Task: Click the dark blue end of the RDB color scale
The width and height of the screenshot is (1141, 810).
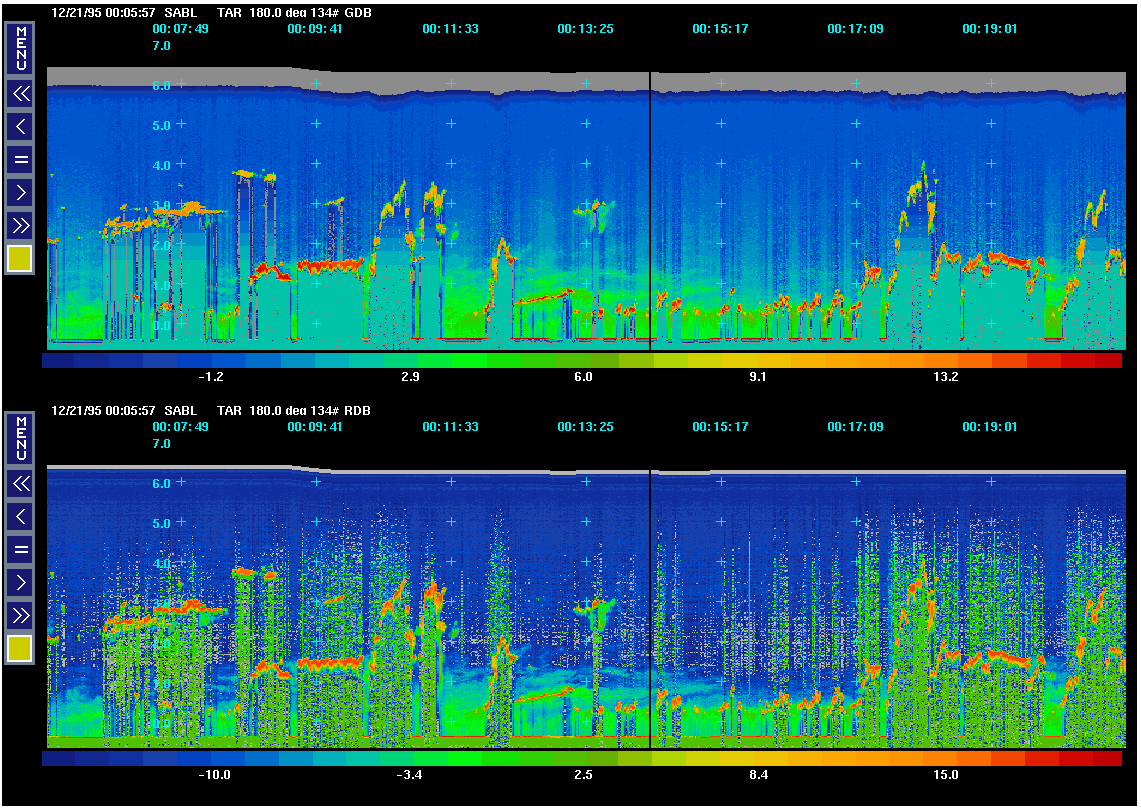Action: (58, 758)
